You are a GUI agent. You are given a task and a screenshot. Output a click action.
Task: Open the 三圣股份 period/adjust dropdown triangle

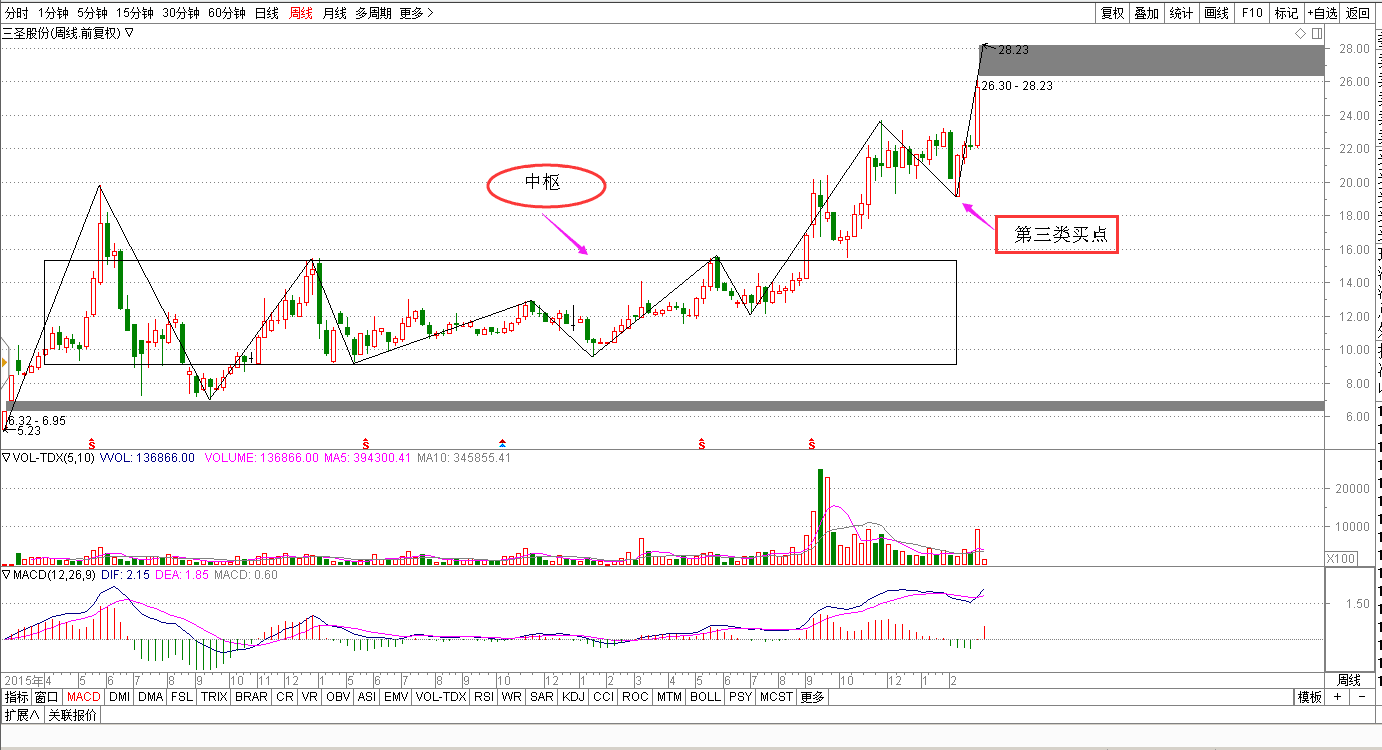click(129, 33)
